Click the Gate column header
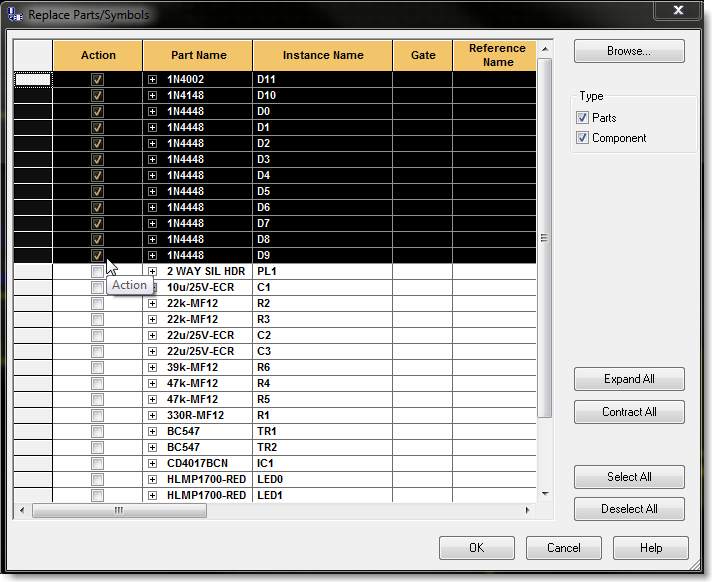This screenshot has height=582, width=712. (x=423, y=55)
